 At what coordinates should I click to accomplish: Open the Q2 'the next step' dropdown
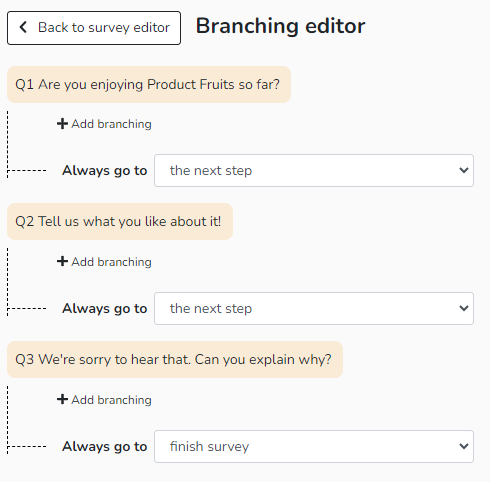(x=314, y=308)
